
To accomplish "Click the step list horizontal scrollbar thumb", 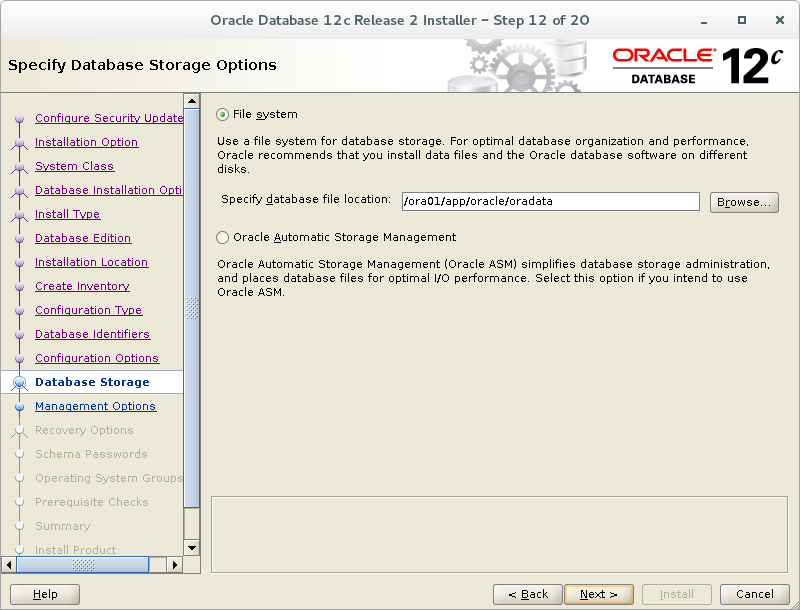I will pyautogui.click(x=83, y=565).
